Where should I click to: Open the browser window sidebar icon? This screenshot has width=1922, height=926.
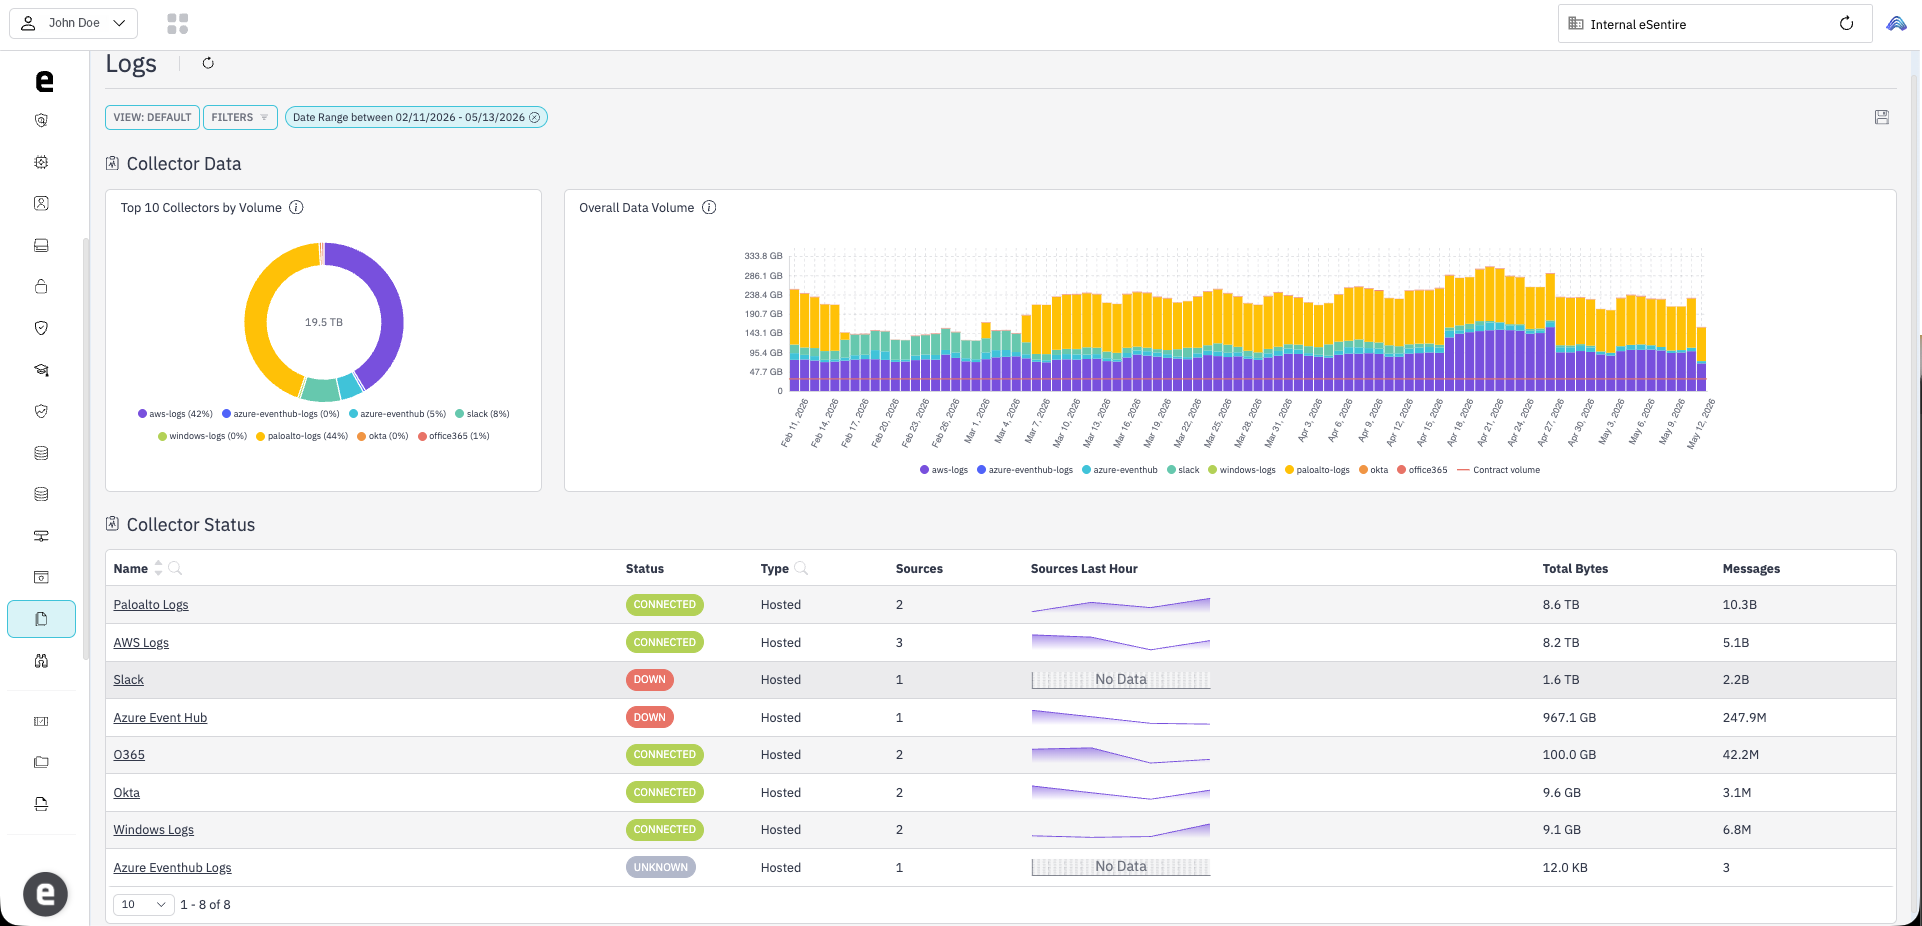(x=41, y=577)
